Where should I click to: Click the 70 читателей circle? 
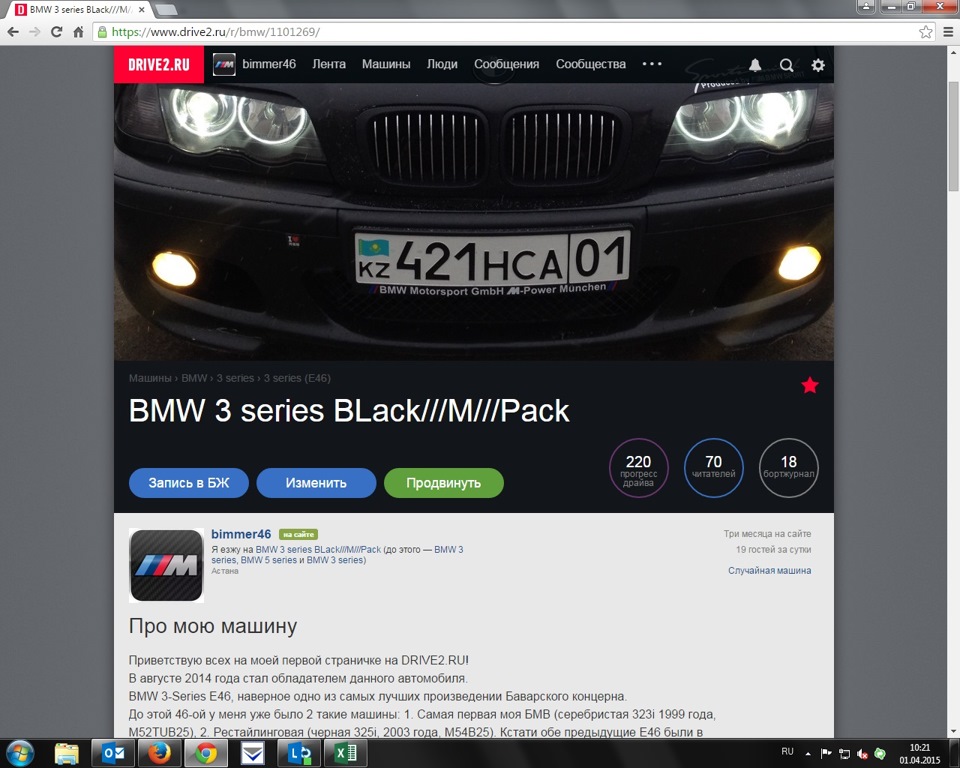[x=713, y=468]
